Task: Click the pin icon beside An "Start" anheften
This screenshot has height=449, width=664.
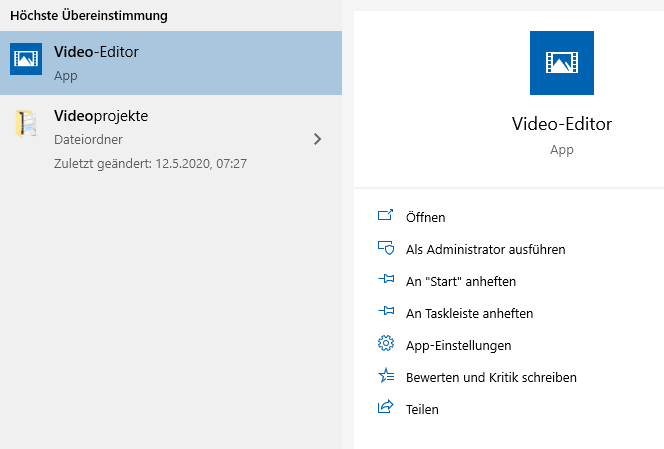Action: coord(386,279)
